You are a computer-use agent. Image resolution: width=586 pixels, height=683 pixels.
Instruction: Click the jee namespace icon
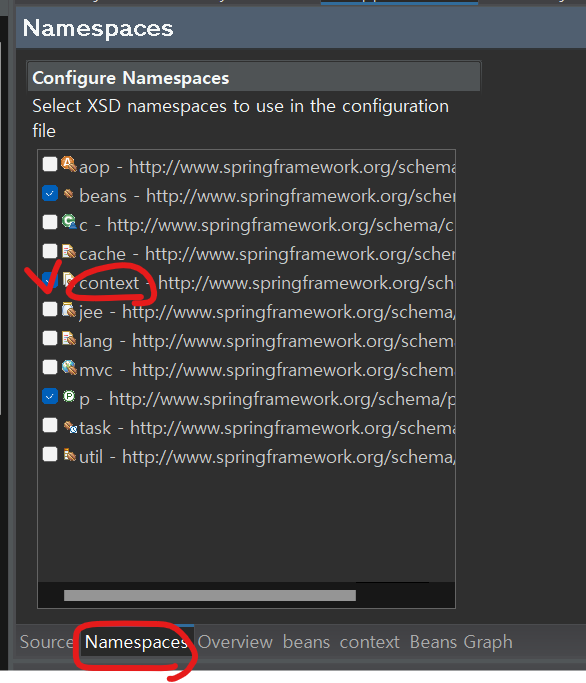[69, 309]
